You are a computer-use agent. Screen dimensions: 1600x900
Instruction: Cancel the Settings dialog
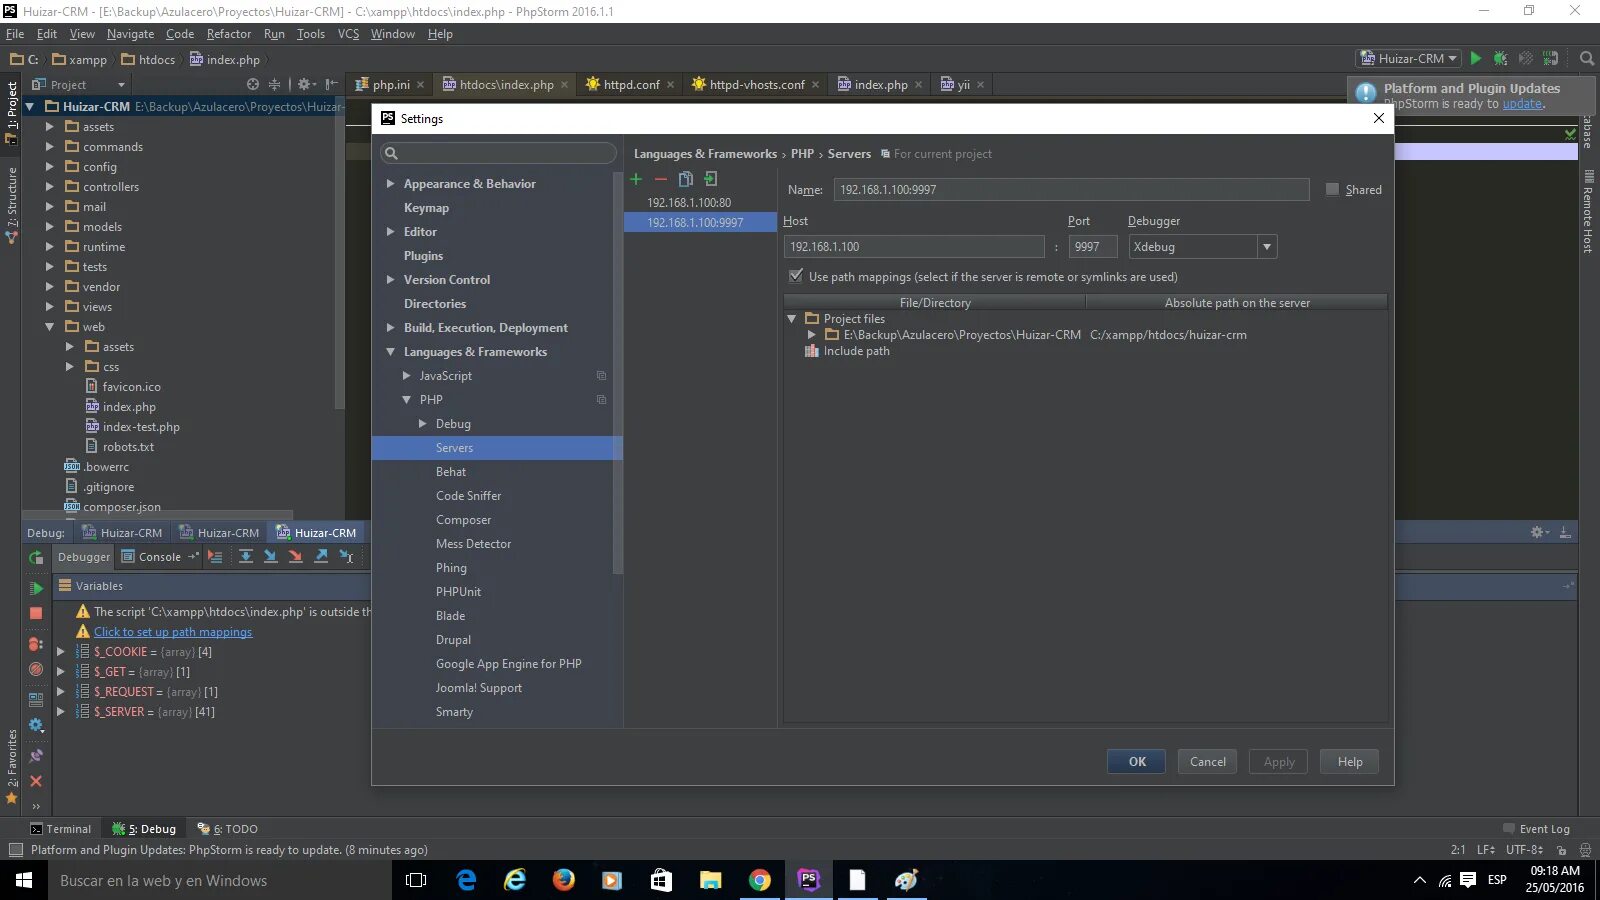click(x=1208, y=762)
